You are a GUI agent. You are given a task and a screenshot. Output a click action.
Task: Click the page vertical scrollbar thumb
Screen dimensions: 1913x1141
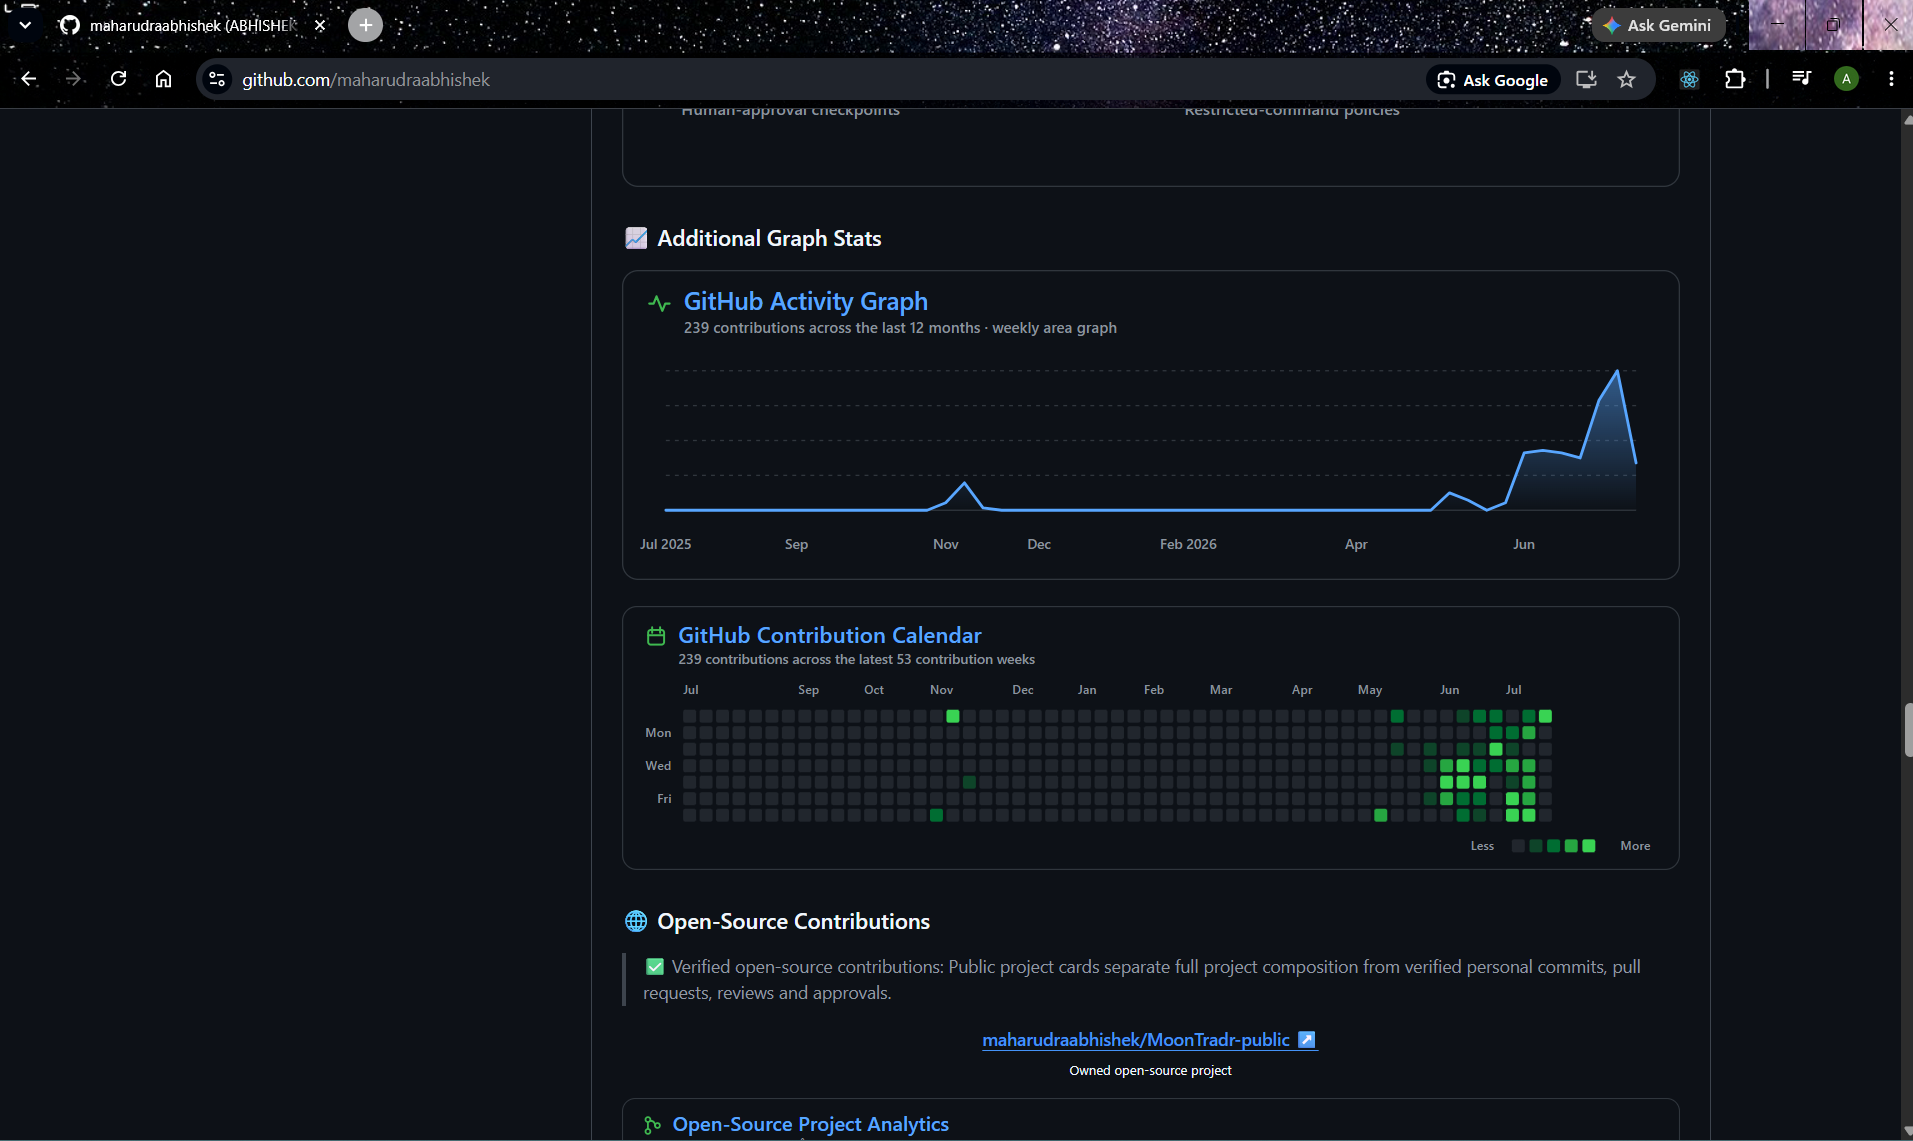[1907, 730]
